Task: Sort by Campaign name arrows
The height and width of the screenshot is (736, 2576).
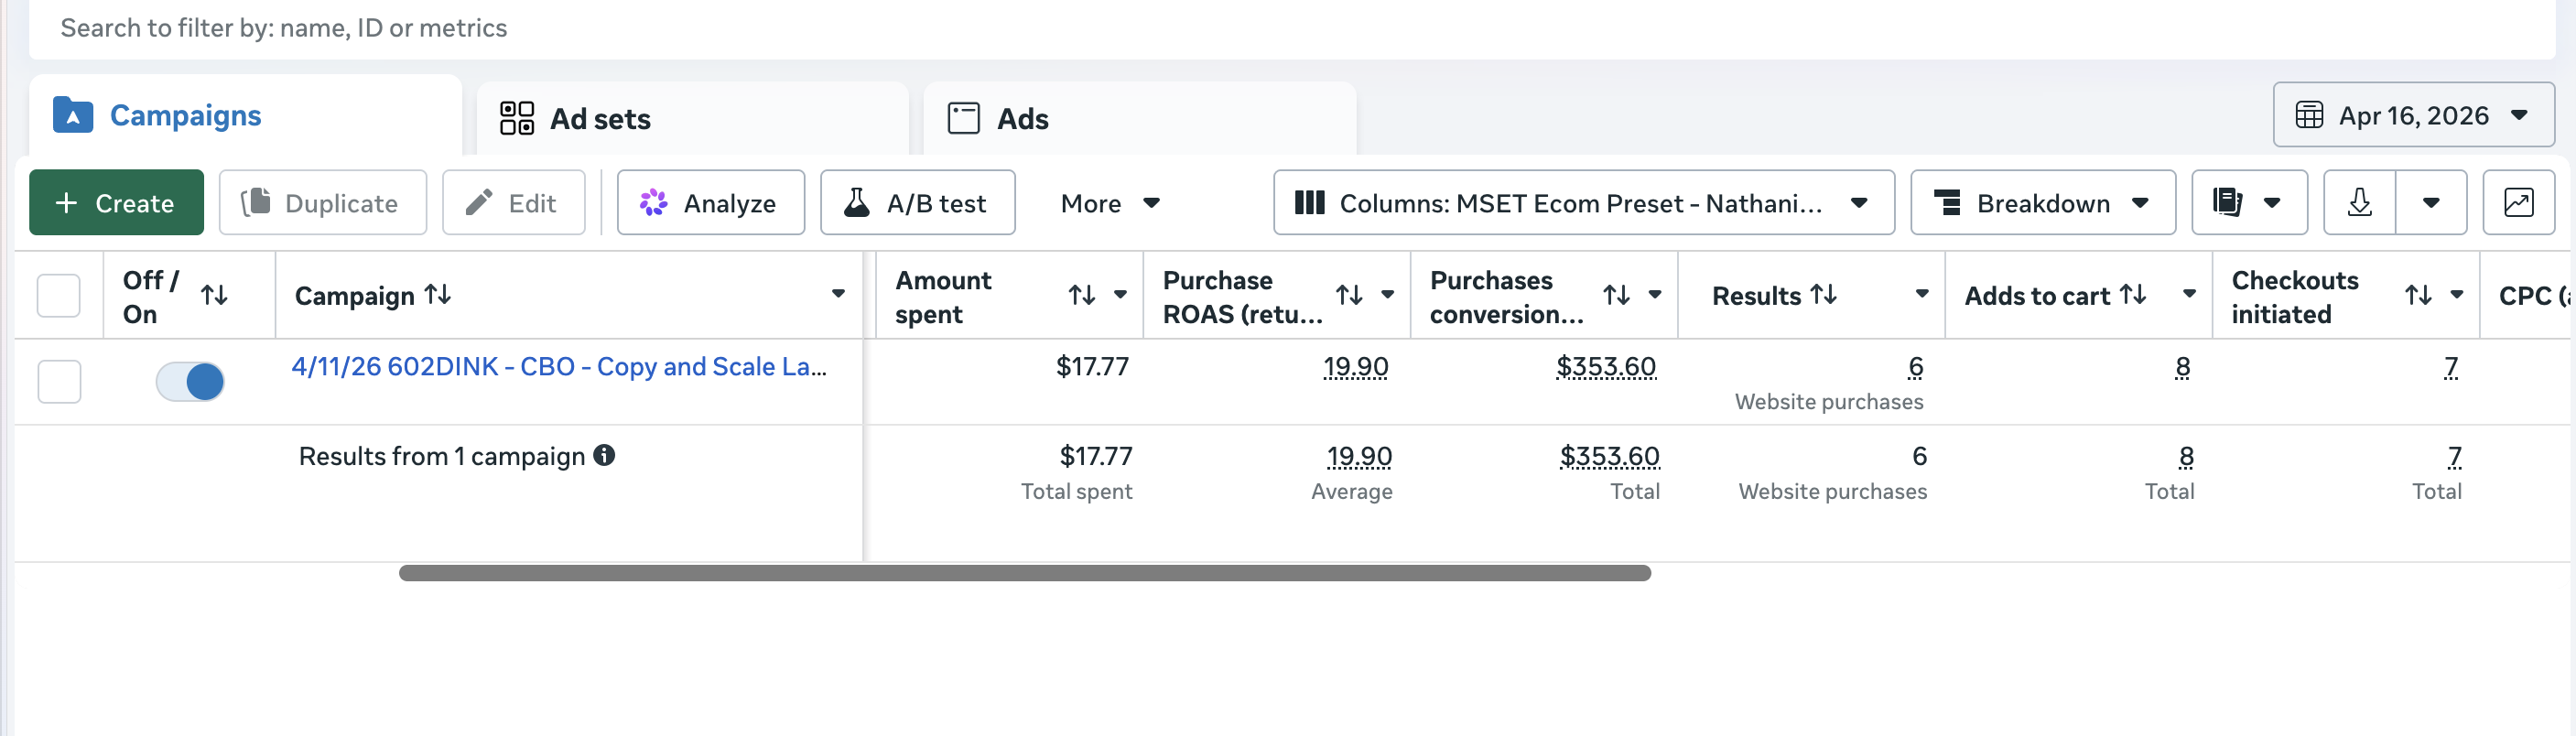Action: tap(438, 294)
